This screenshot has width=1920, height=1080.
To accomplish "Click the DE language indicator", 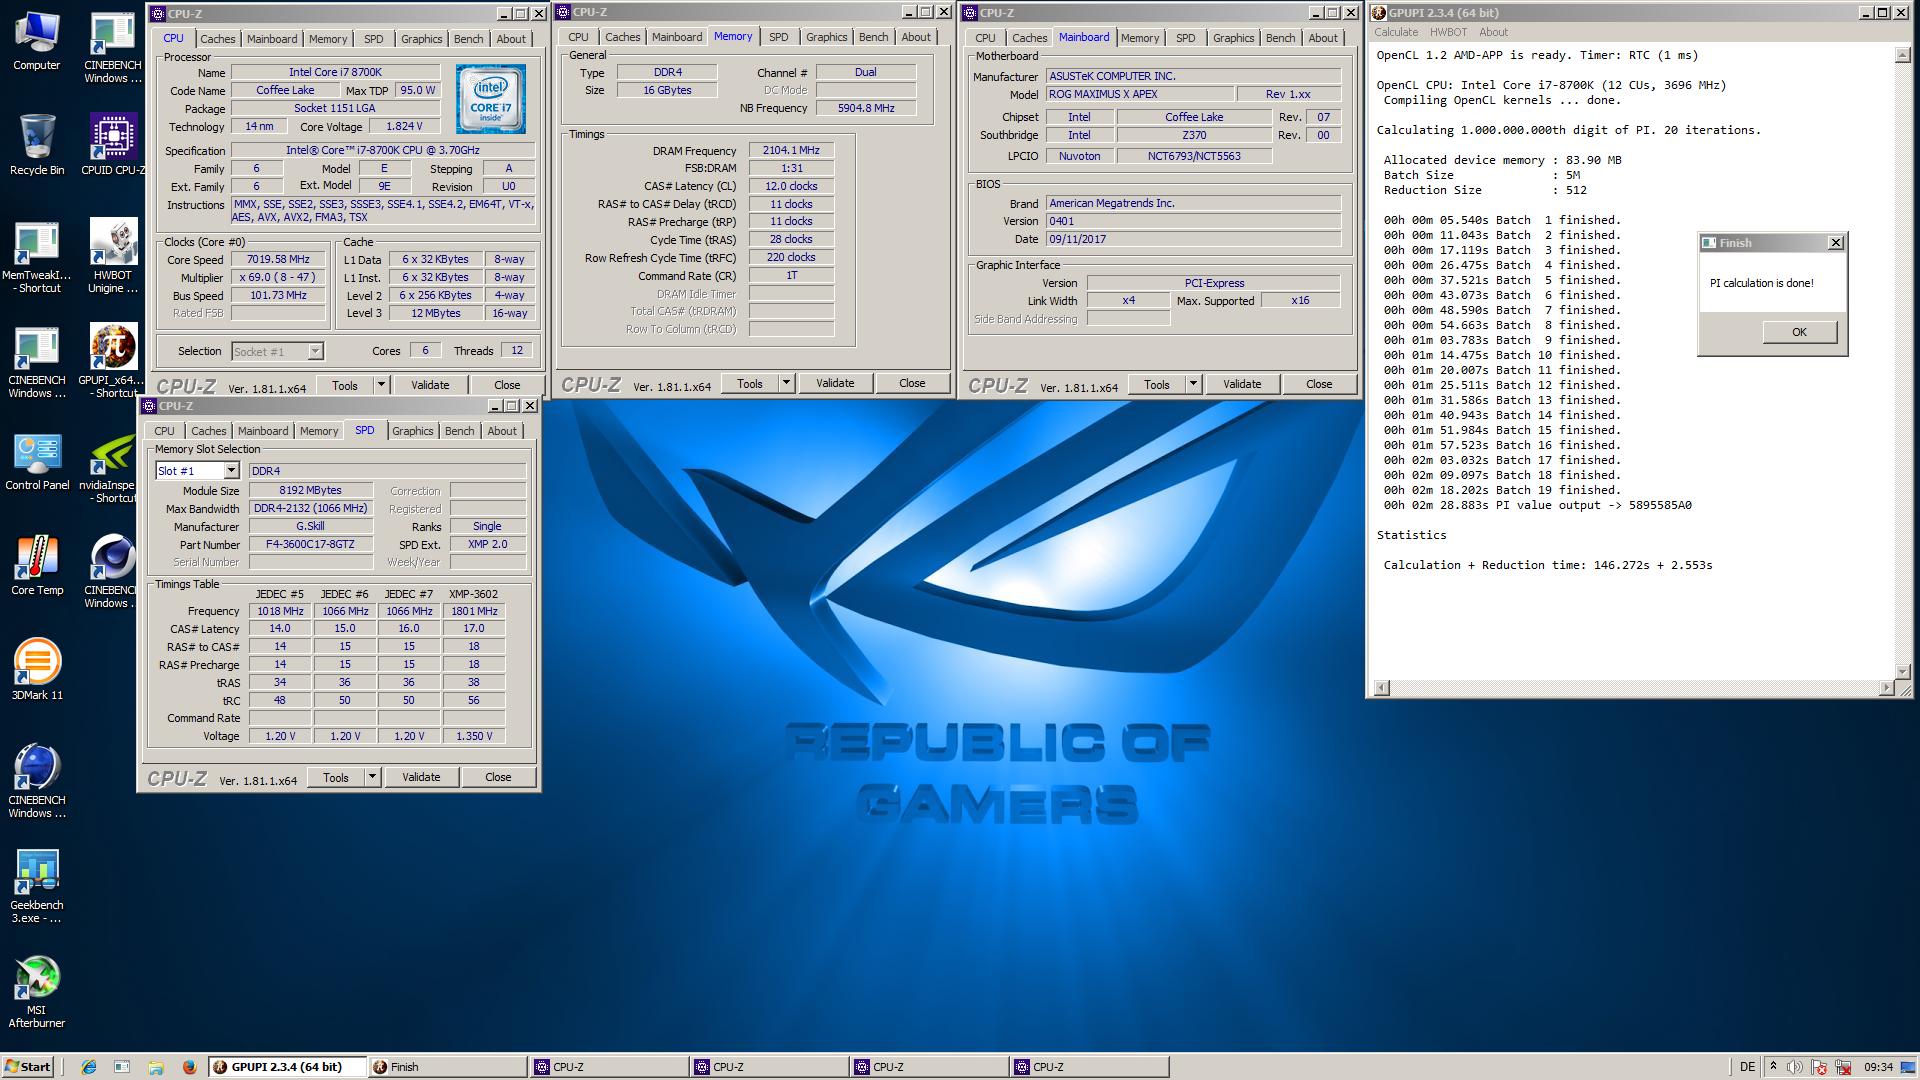I will [x=1747, y=1067].
